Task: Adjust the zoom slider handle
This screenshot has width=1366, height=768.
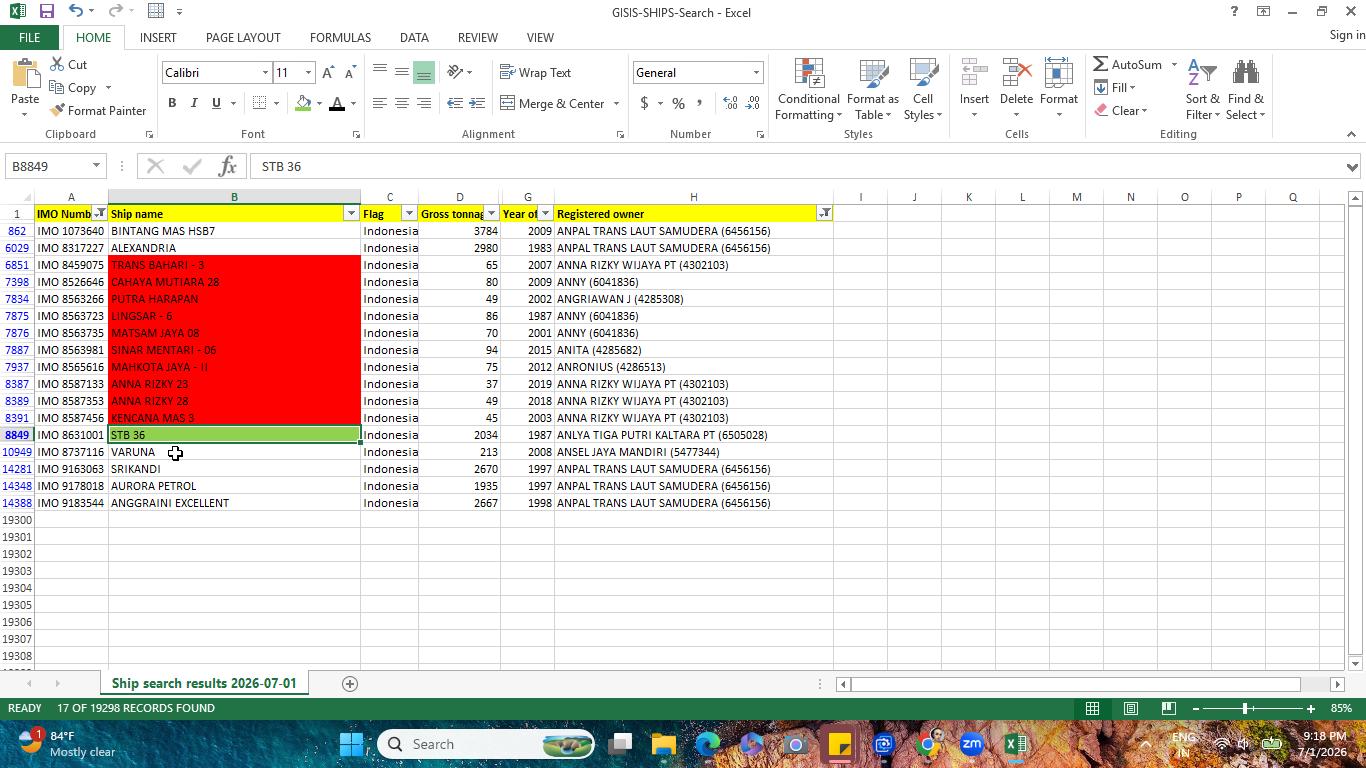Action: [x=1245, y=708]
